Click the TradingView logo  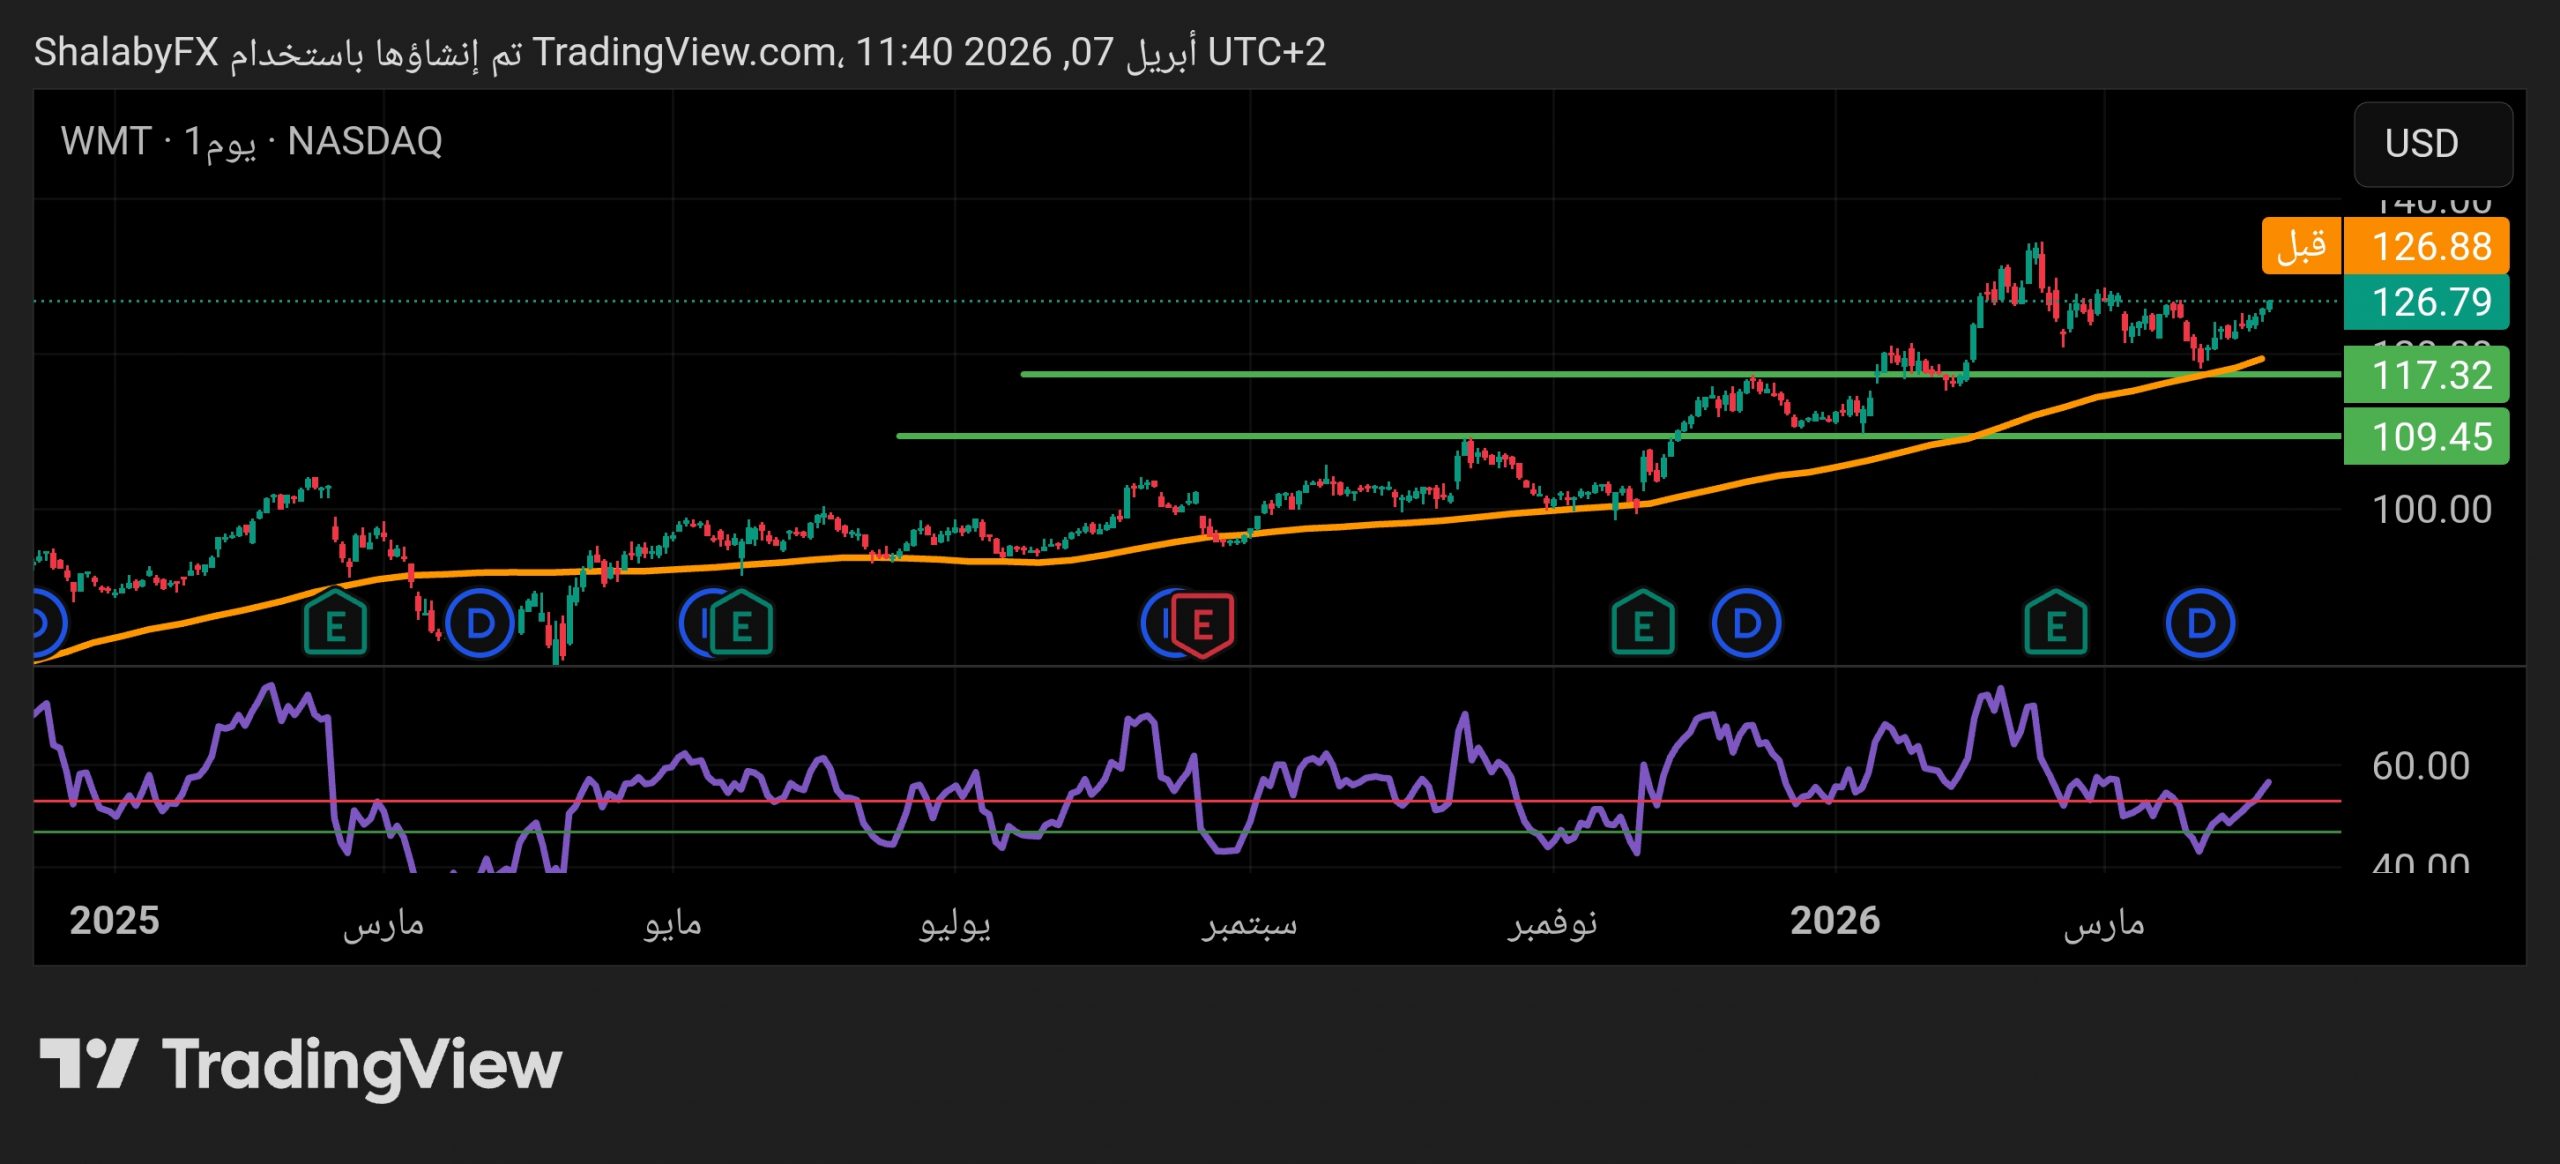tap(300, 1064)
